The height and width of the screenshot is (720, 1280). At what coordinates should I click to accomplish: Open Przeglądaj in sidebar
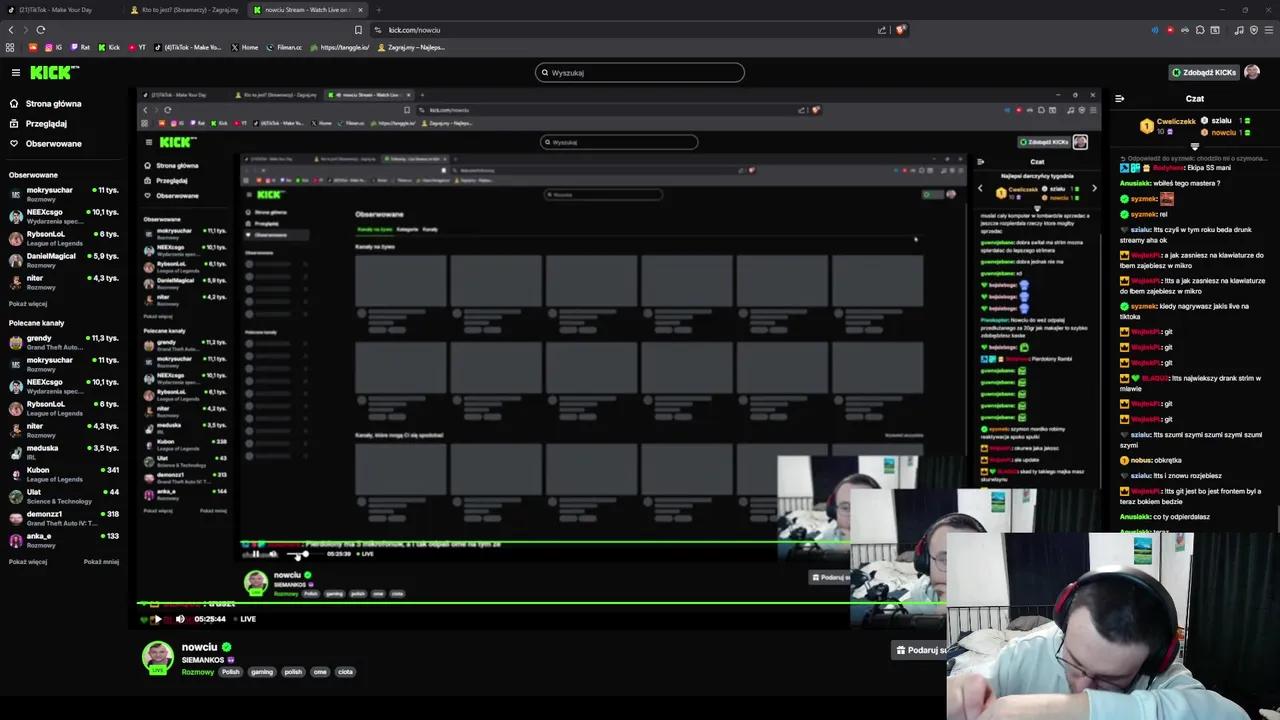pos(39,124)
